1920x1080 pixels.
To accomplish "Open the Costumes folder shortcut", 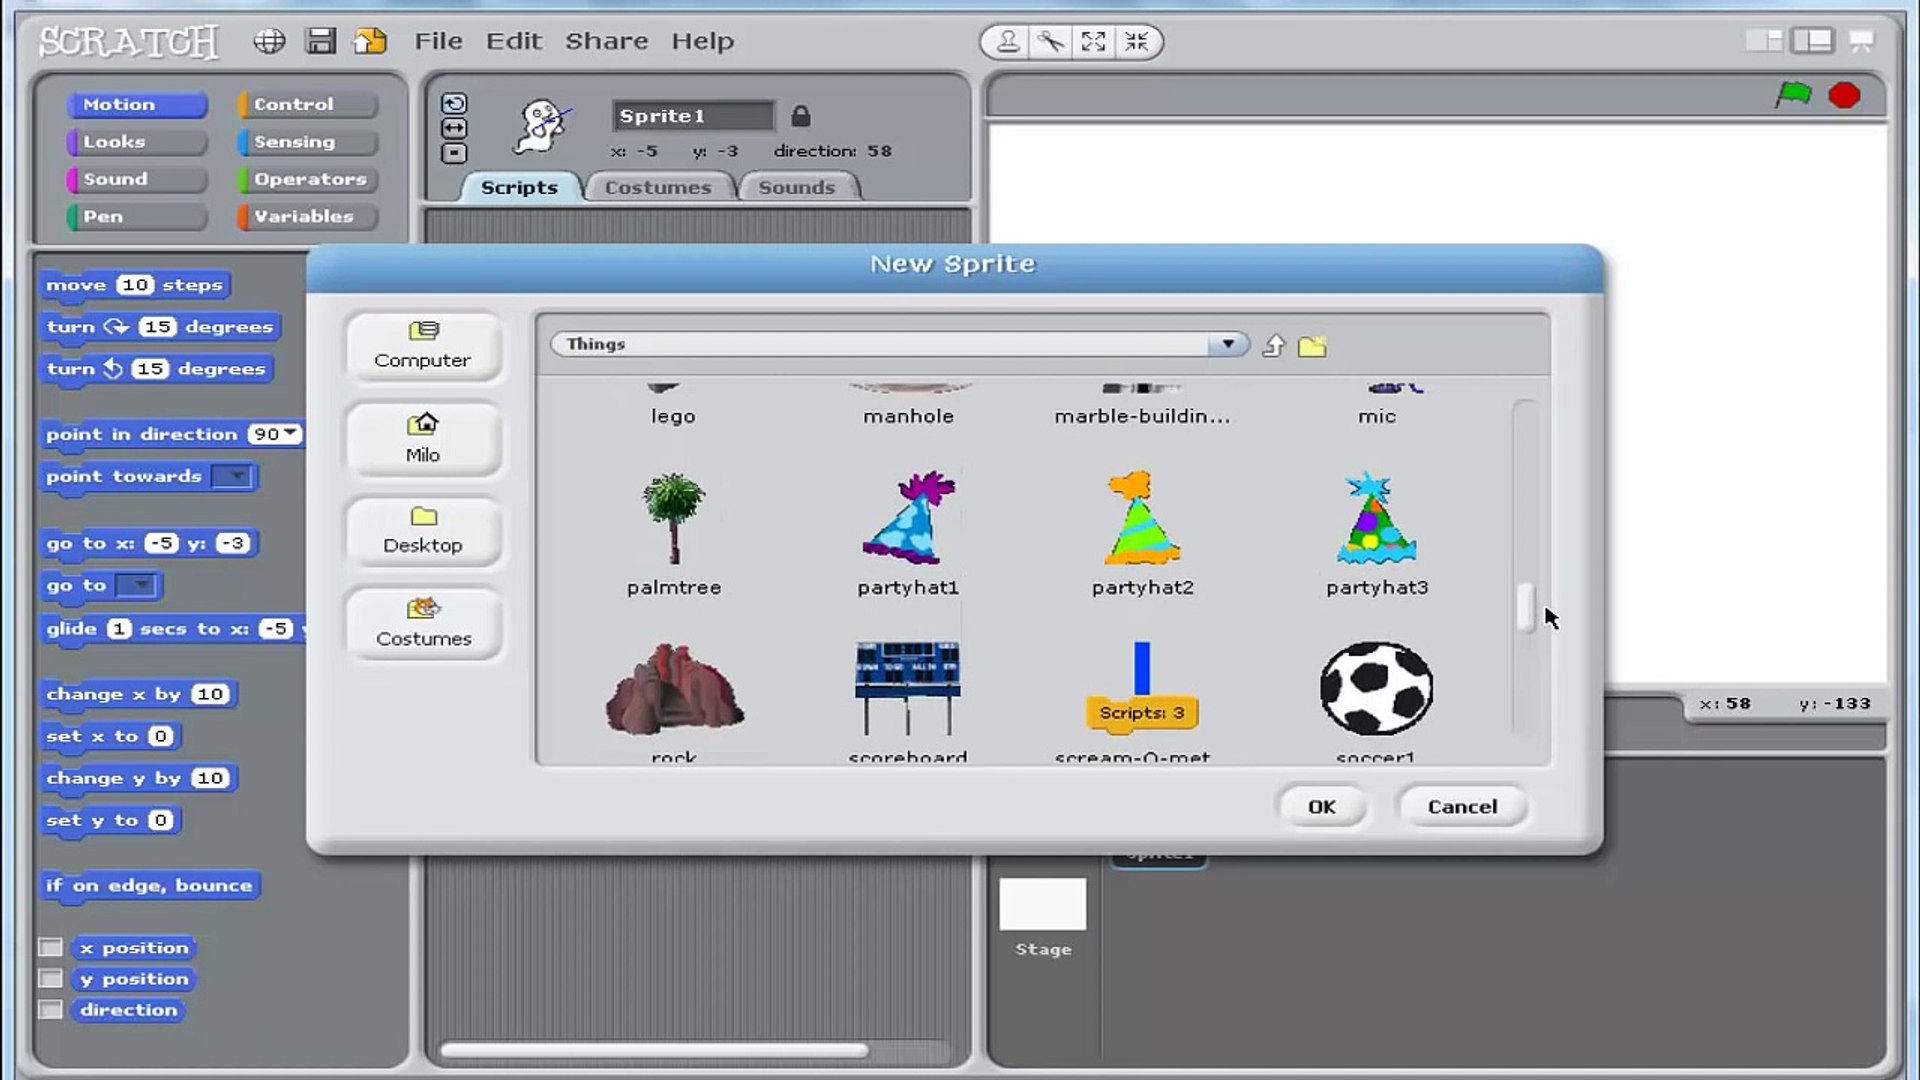I will click(x=423, y=623).
